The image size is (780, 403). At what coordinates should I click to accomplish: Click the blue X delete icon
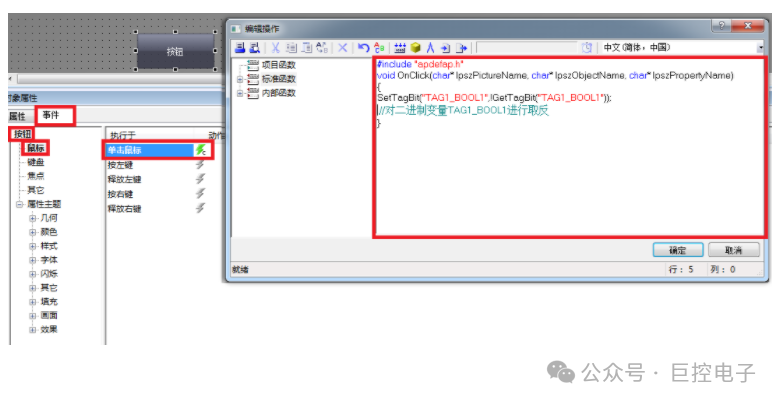343,48
